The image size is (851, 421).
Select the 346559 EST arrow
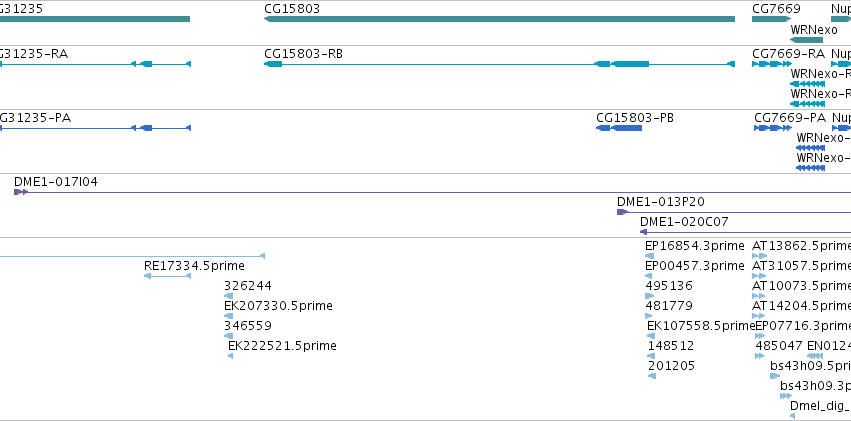228,336
